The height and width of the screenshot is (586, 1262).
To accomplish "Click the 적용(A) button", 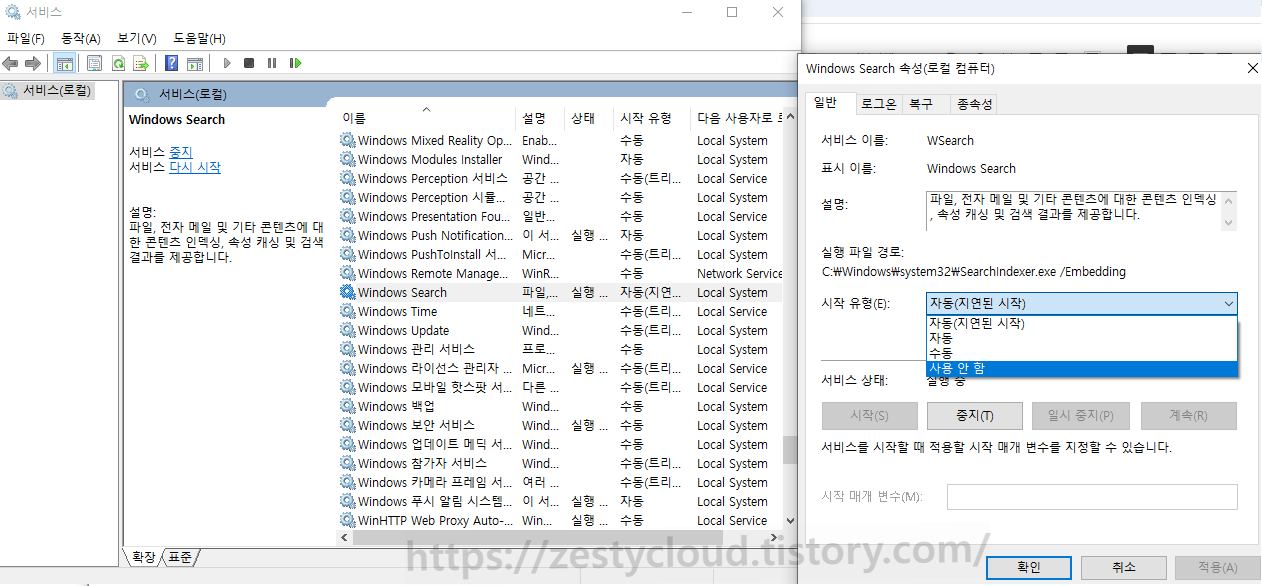I will pos(1217,567).
